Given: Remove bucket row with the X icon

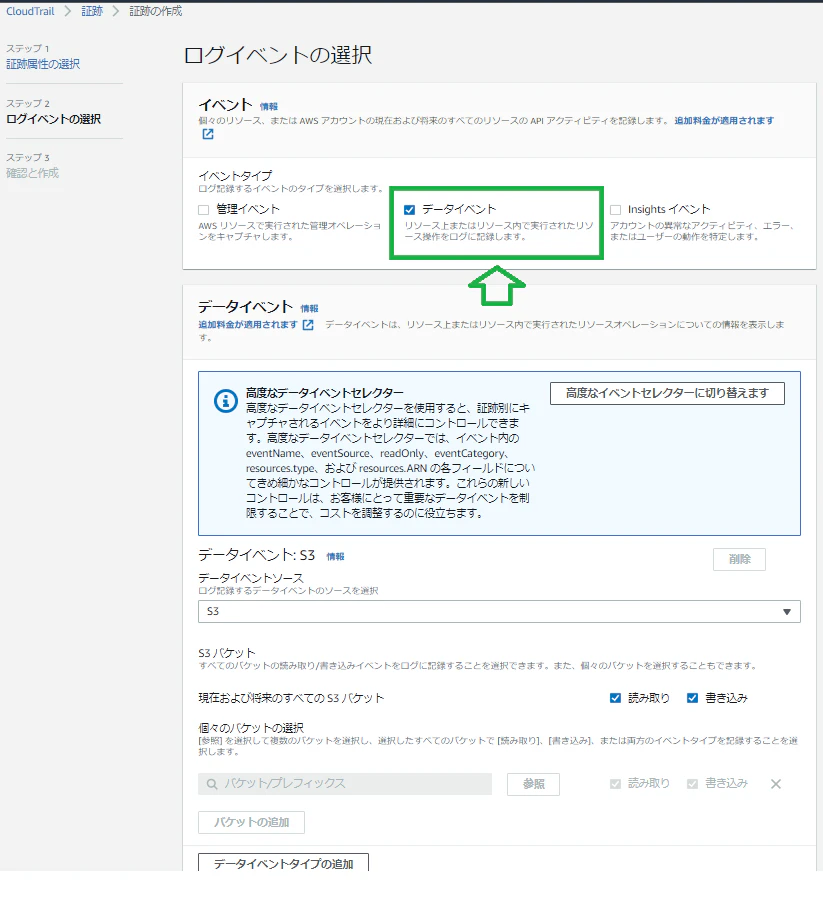Looking at the screenshot, I should 775,784.
